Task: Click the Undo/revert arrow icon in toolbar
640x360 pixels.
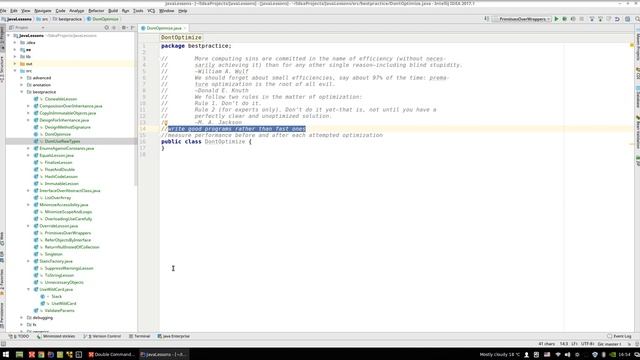Action: click(617, 19)
